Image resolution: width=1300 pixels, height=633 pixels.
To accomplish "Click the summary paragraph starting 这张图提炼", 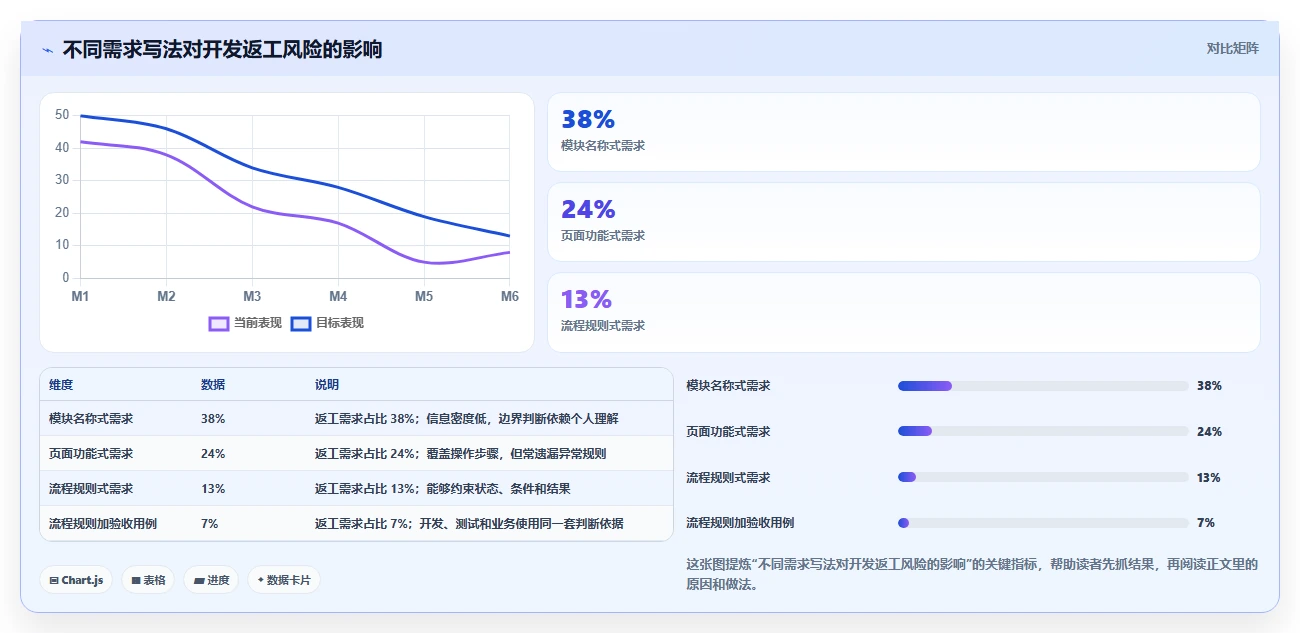I will point(972,574).
